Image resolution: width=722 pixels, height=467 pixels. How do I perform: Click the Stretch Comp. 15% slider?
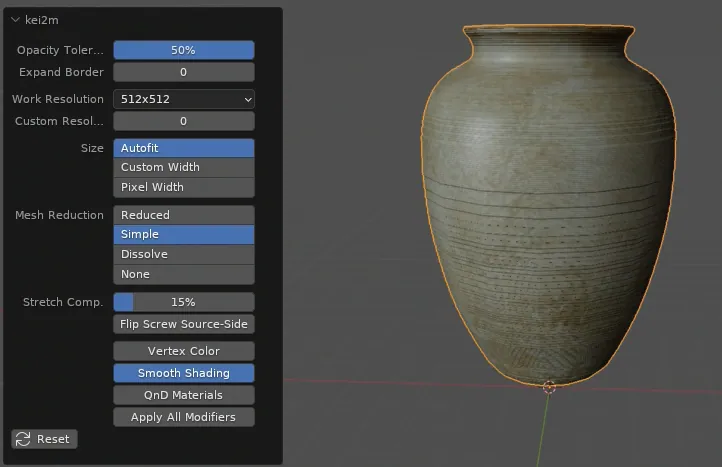(x=184, y=302)
